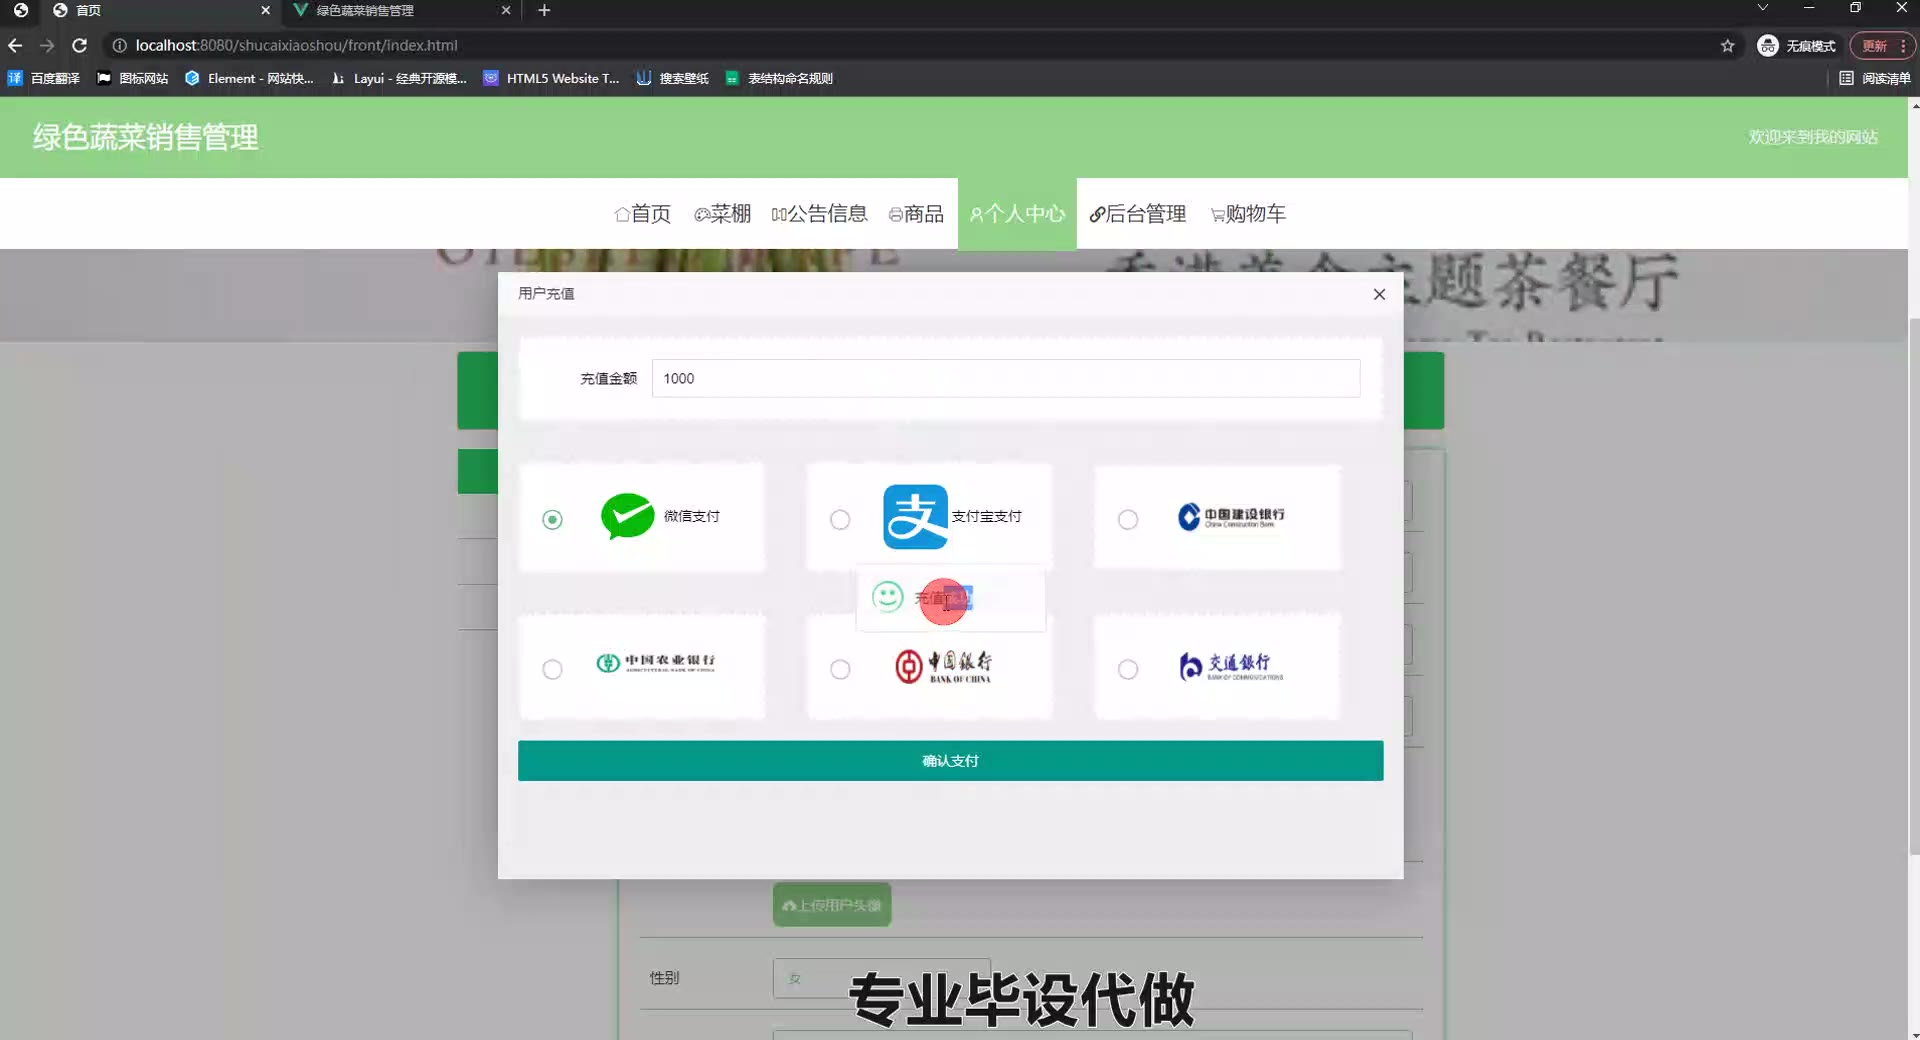1920x1040 pixels.
Task: Open the 百度翻译 bookmark
Action: [x=44, y=78]
